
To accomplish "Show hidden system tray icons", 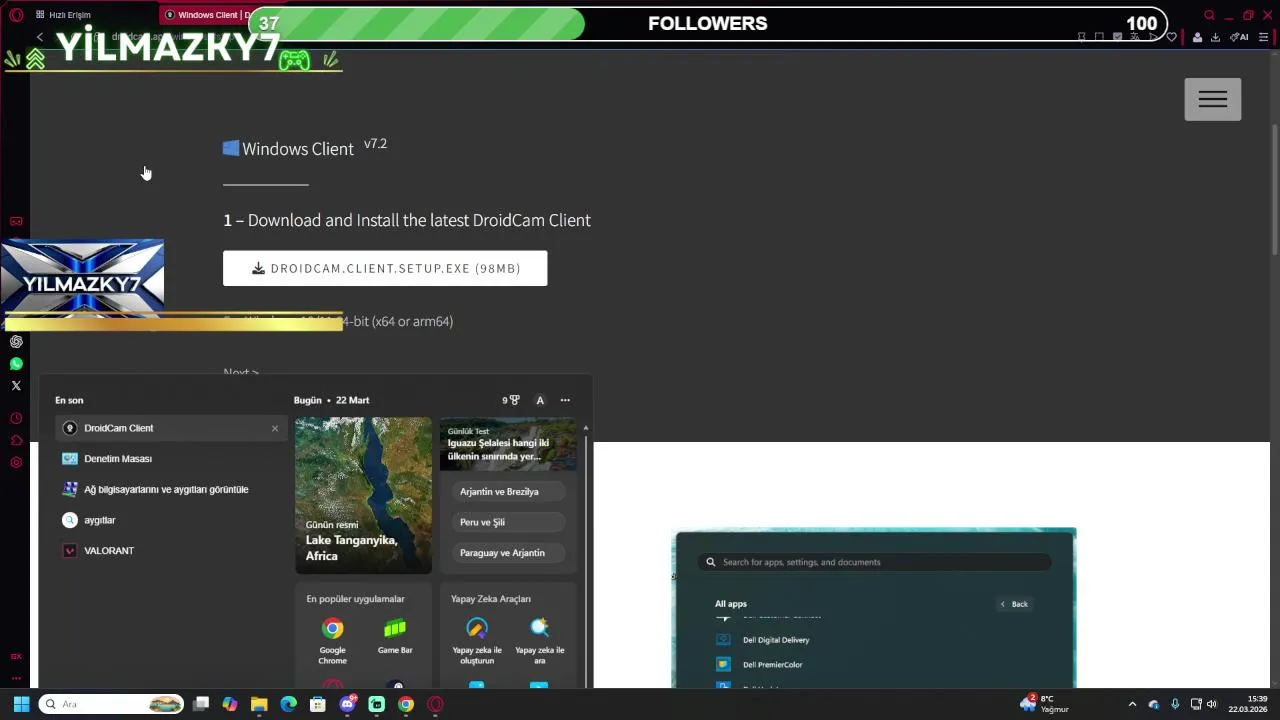I will (x=1132, y=704).
